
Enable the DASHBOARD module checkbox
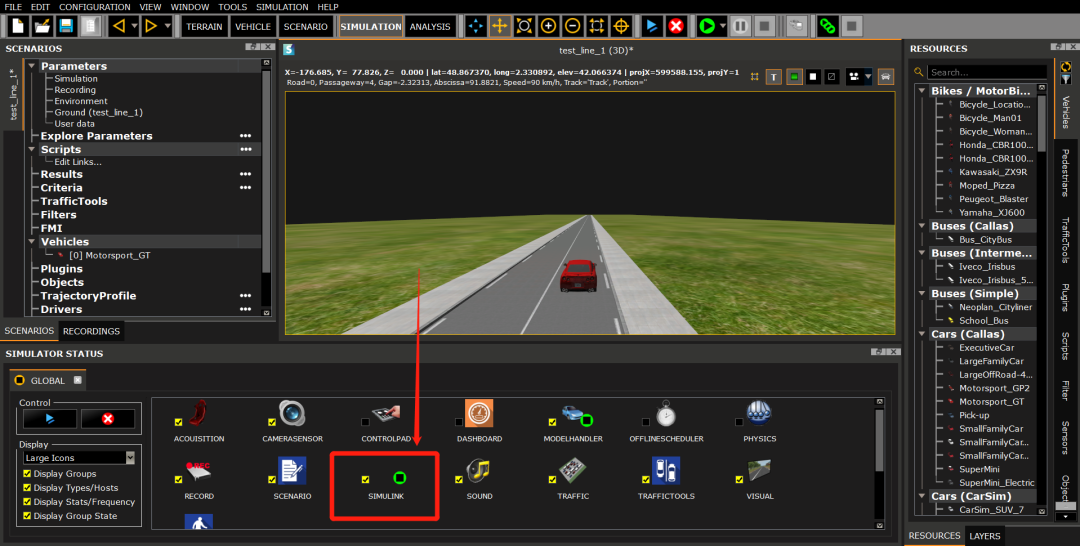coord(459,422)
